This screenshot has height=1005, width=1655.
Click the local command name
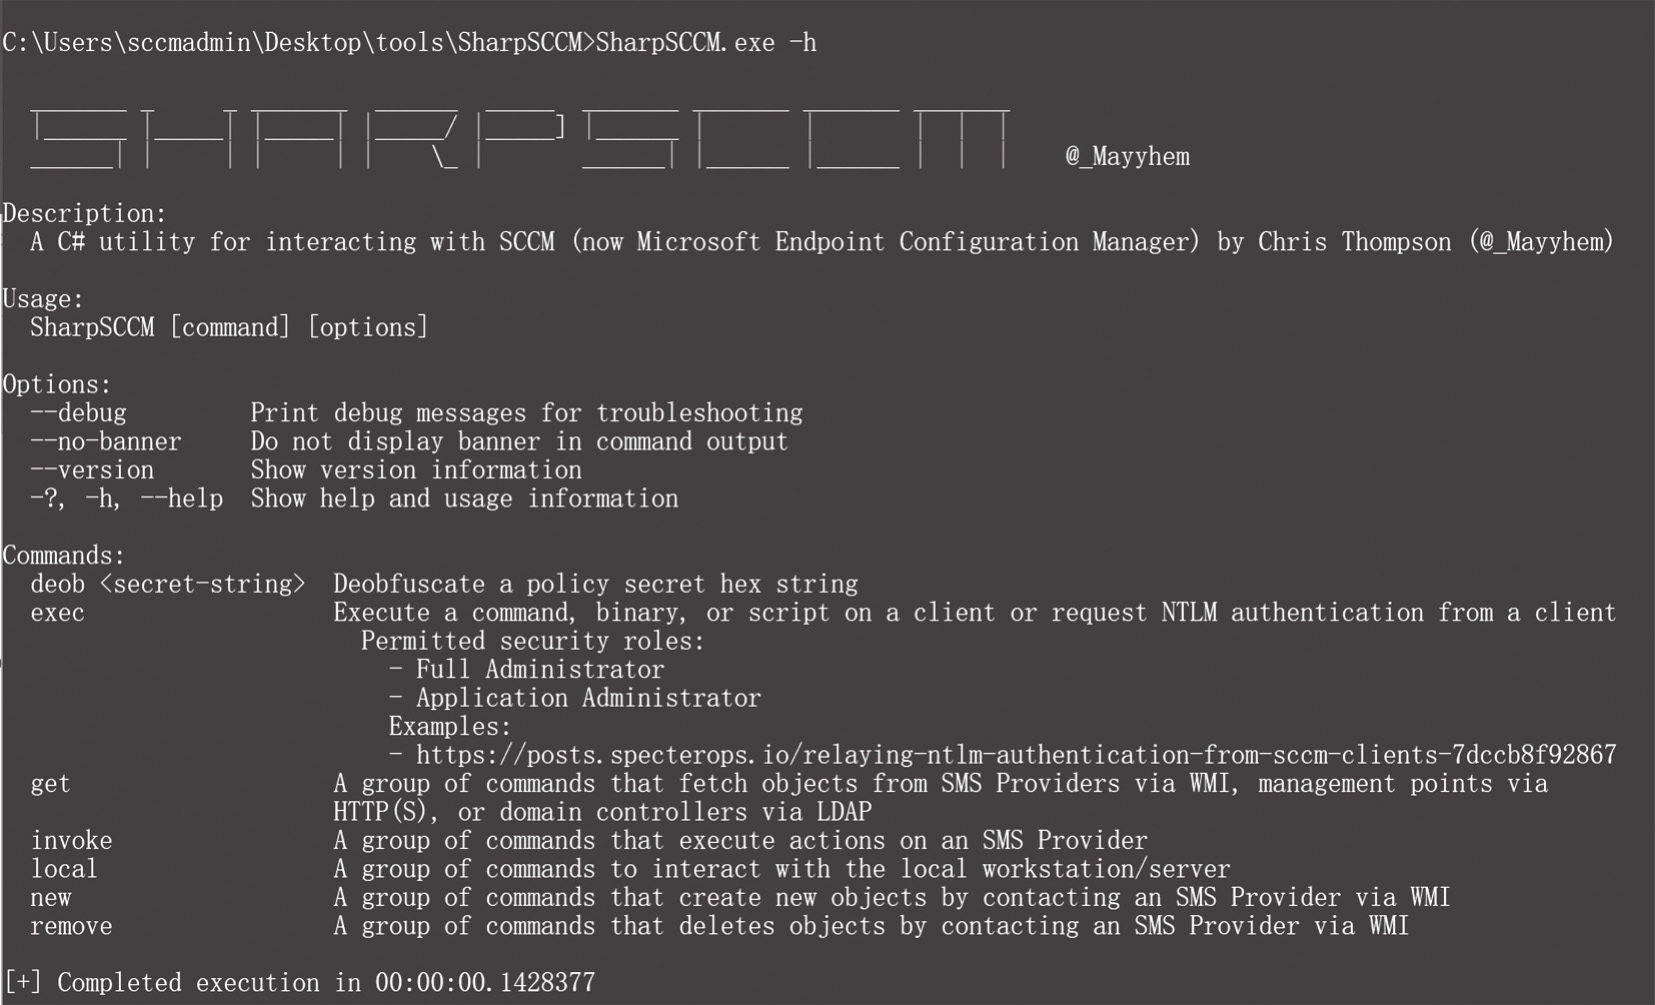(64, 868)
